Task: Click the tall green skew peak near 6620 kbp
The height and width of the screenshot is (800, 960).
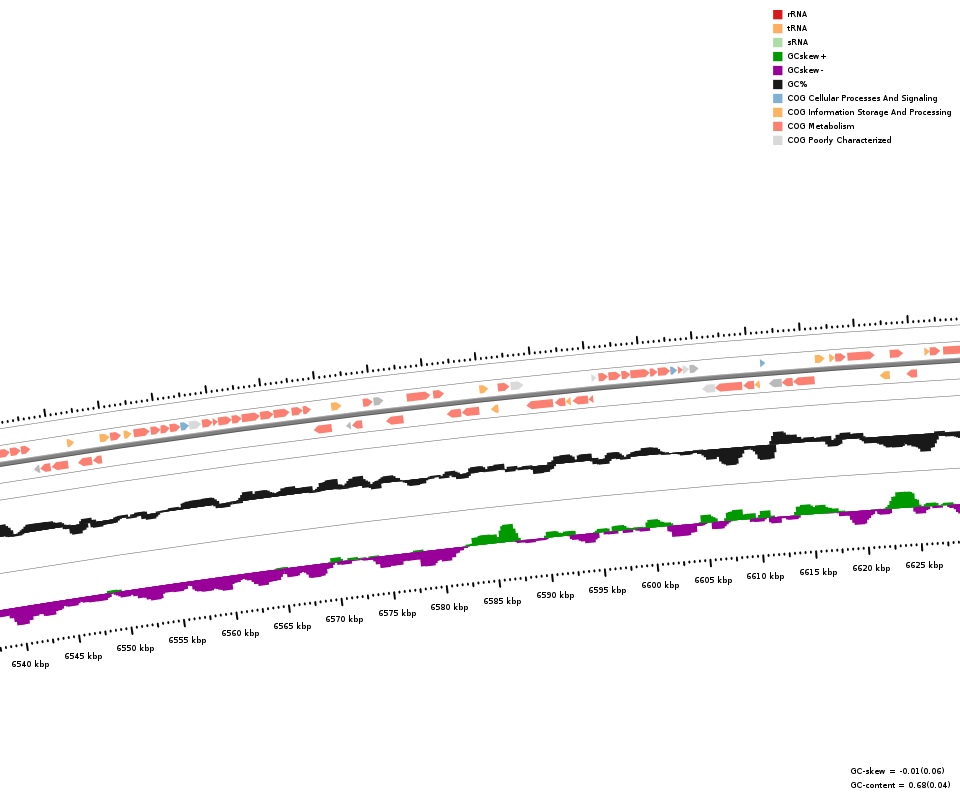Action: click(x=904, y=499)
